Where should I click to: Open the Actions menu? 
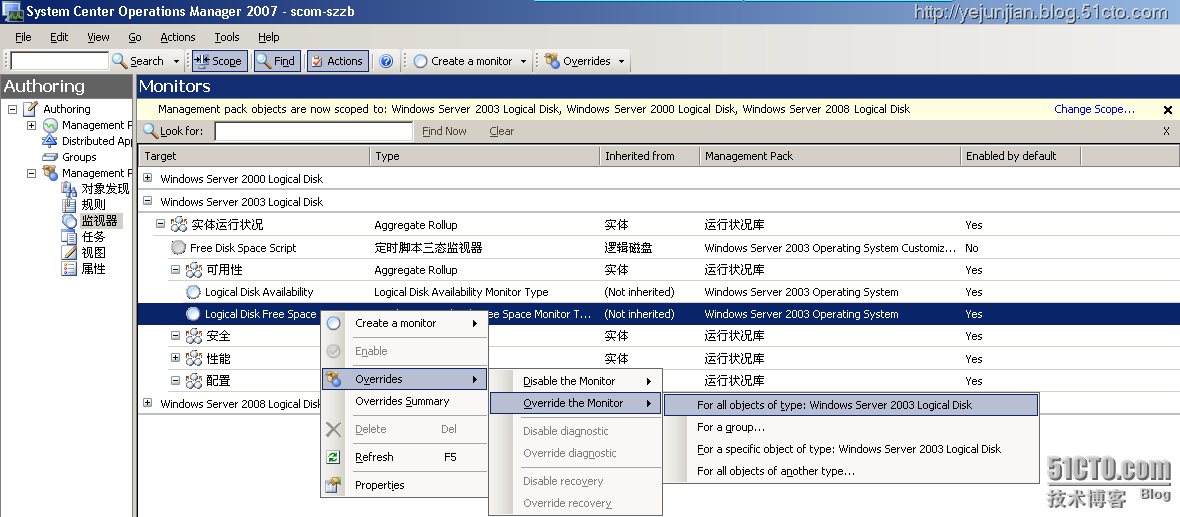click(178, 37)
